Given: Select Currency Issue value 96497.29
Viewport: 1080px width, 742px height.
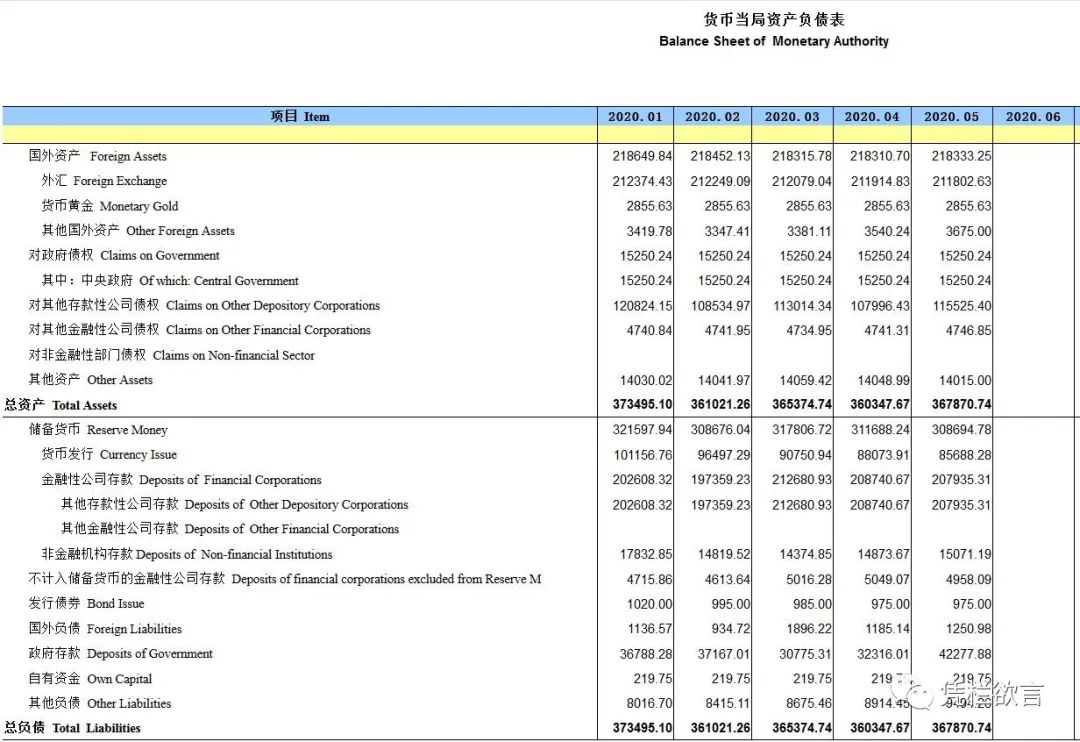Looking at the screenshot, I should [724, 455].
